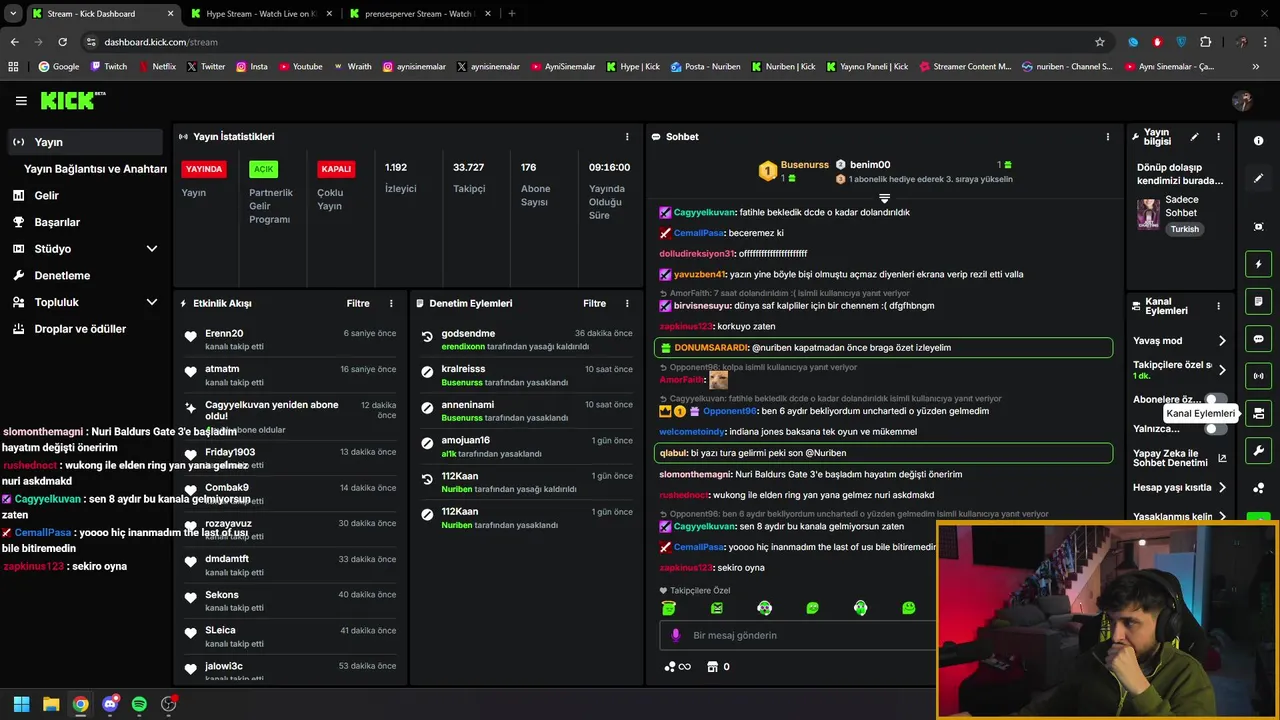The height and width of the screenshot is (720, 1280).
Task: Click the pencil icon in the right sidebar
Action: 1258,178
